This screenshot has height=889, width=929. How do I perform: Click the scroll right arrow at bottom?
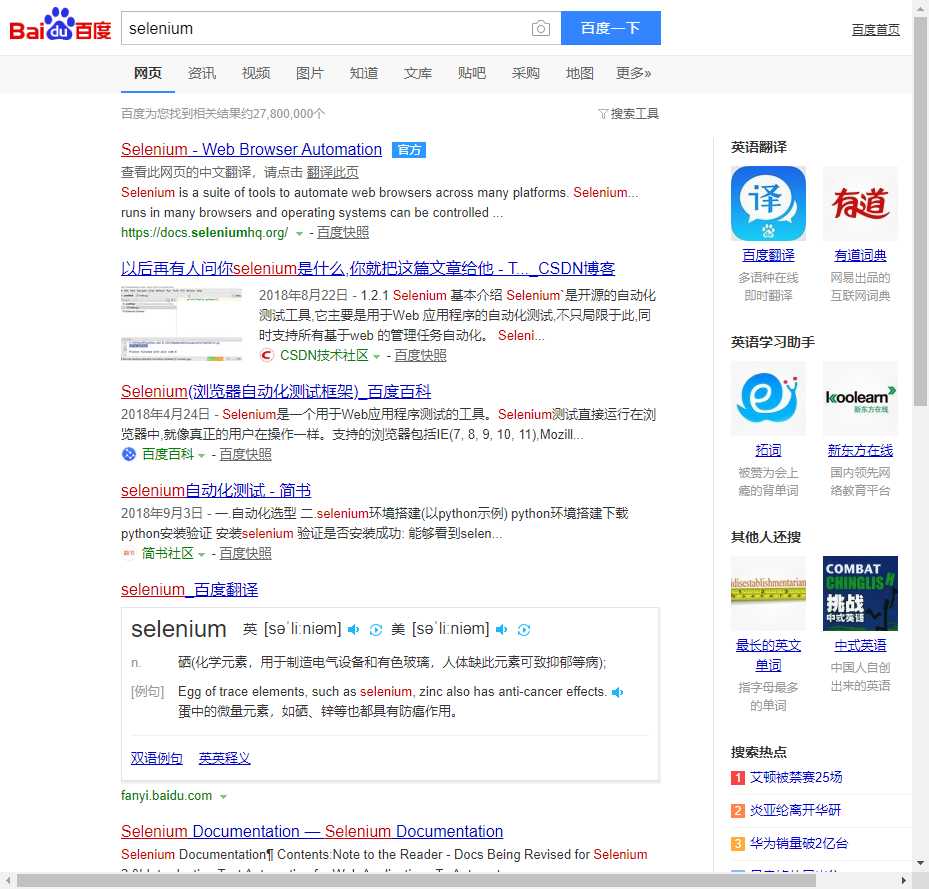coord(904,881)
